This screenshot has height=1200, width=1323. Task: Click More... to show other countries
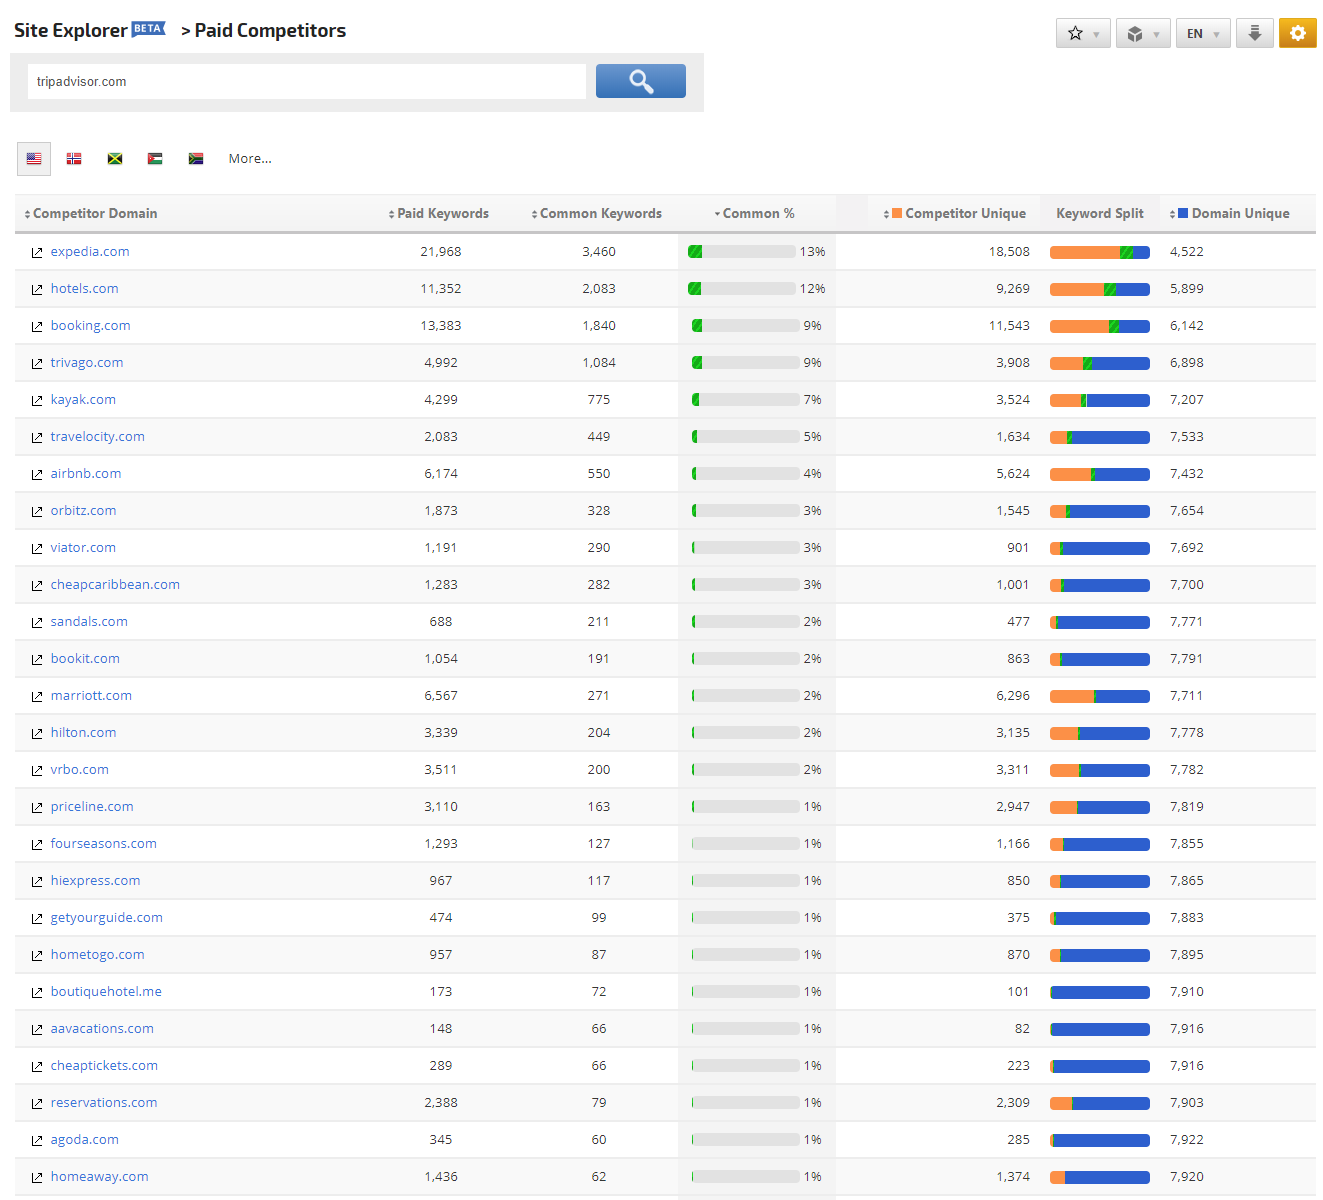[x=250, y=159]
